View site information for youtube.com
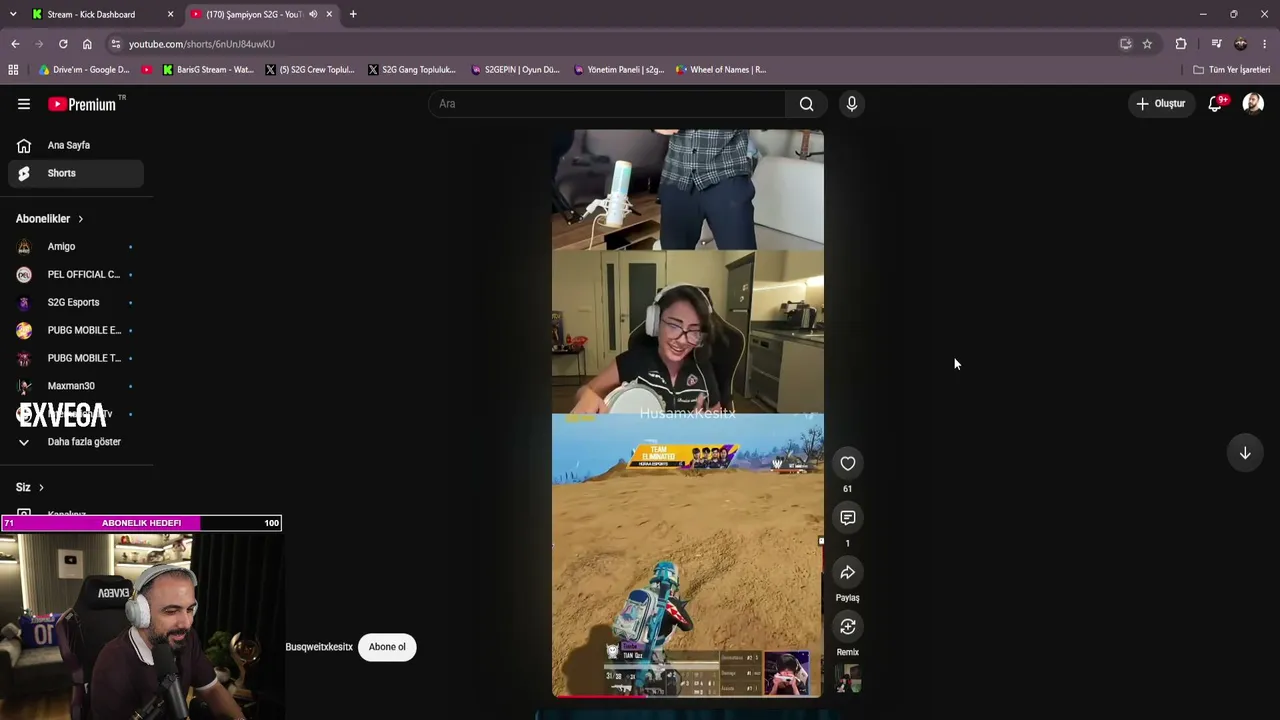This screenshot has width=1280, height=720. [x=116, y=44]
